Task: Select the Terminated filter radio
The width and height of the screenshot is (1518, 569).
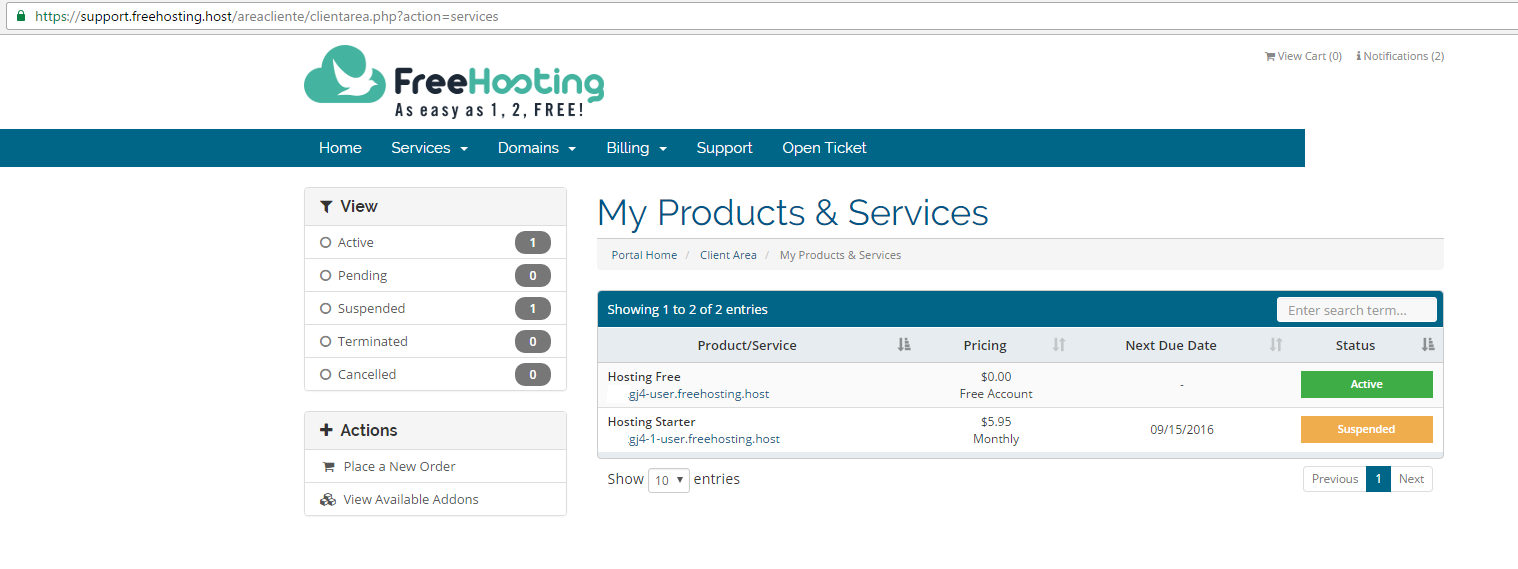Action: [325, 341]
